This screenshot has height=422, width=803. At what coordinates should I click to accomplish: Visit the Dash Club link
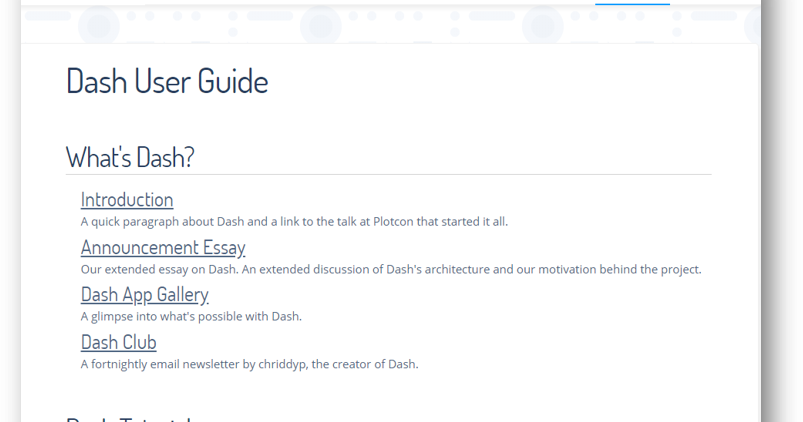[118, 342]
